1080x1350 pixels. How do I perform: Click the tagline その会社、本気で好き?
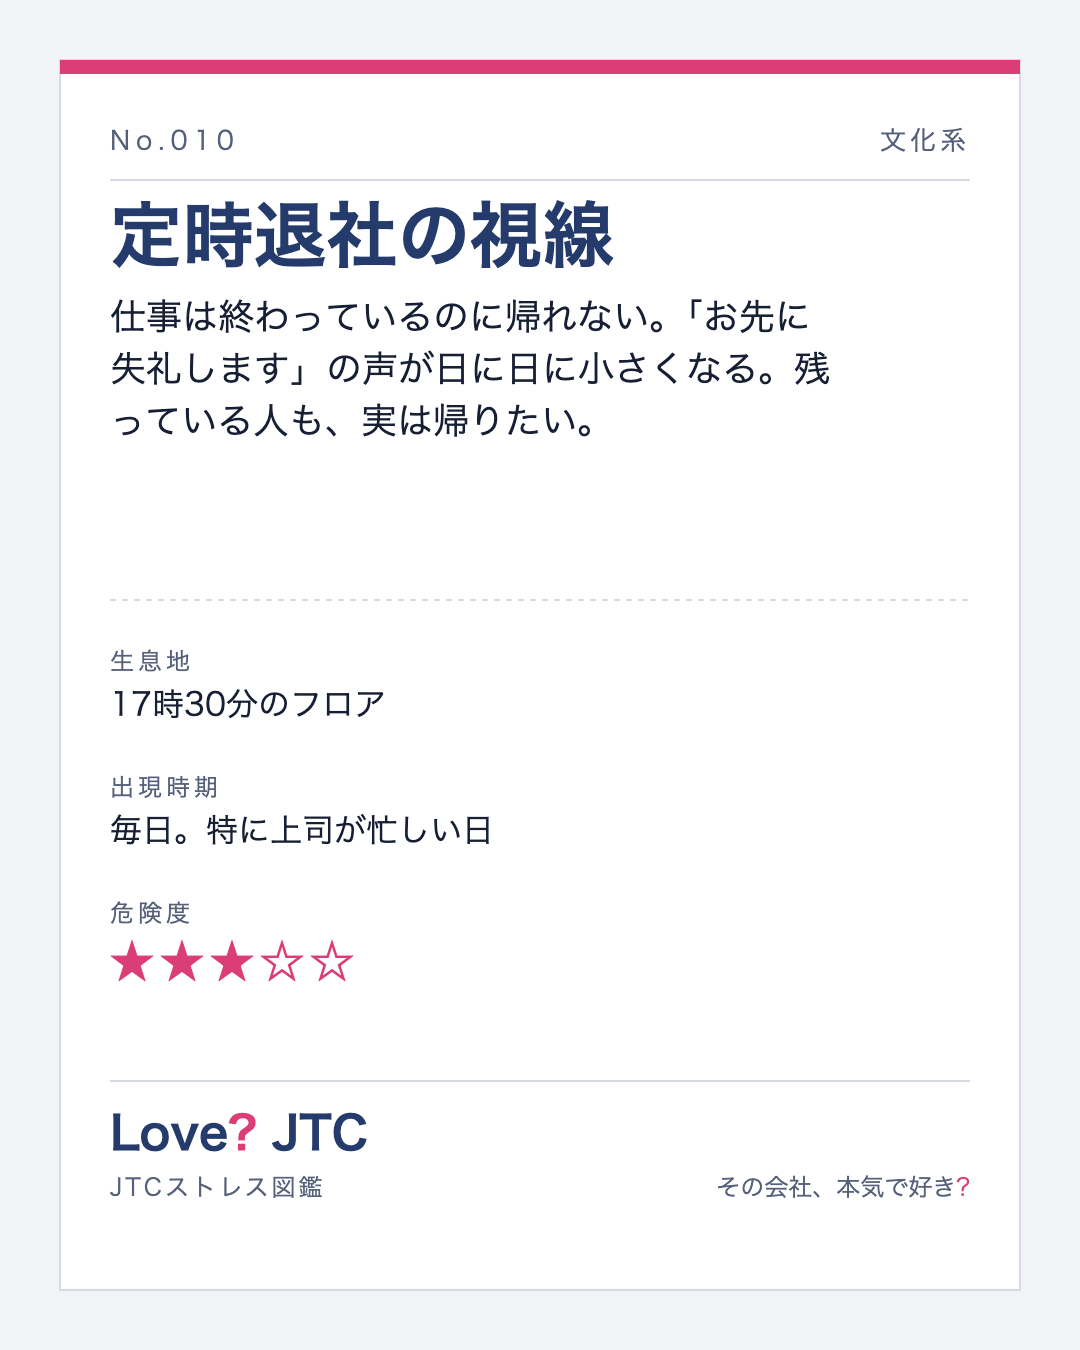pos(836,1187)
